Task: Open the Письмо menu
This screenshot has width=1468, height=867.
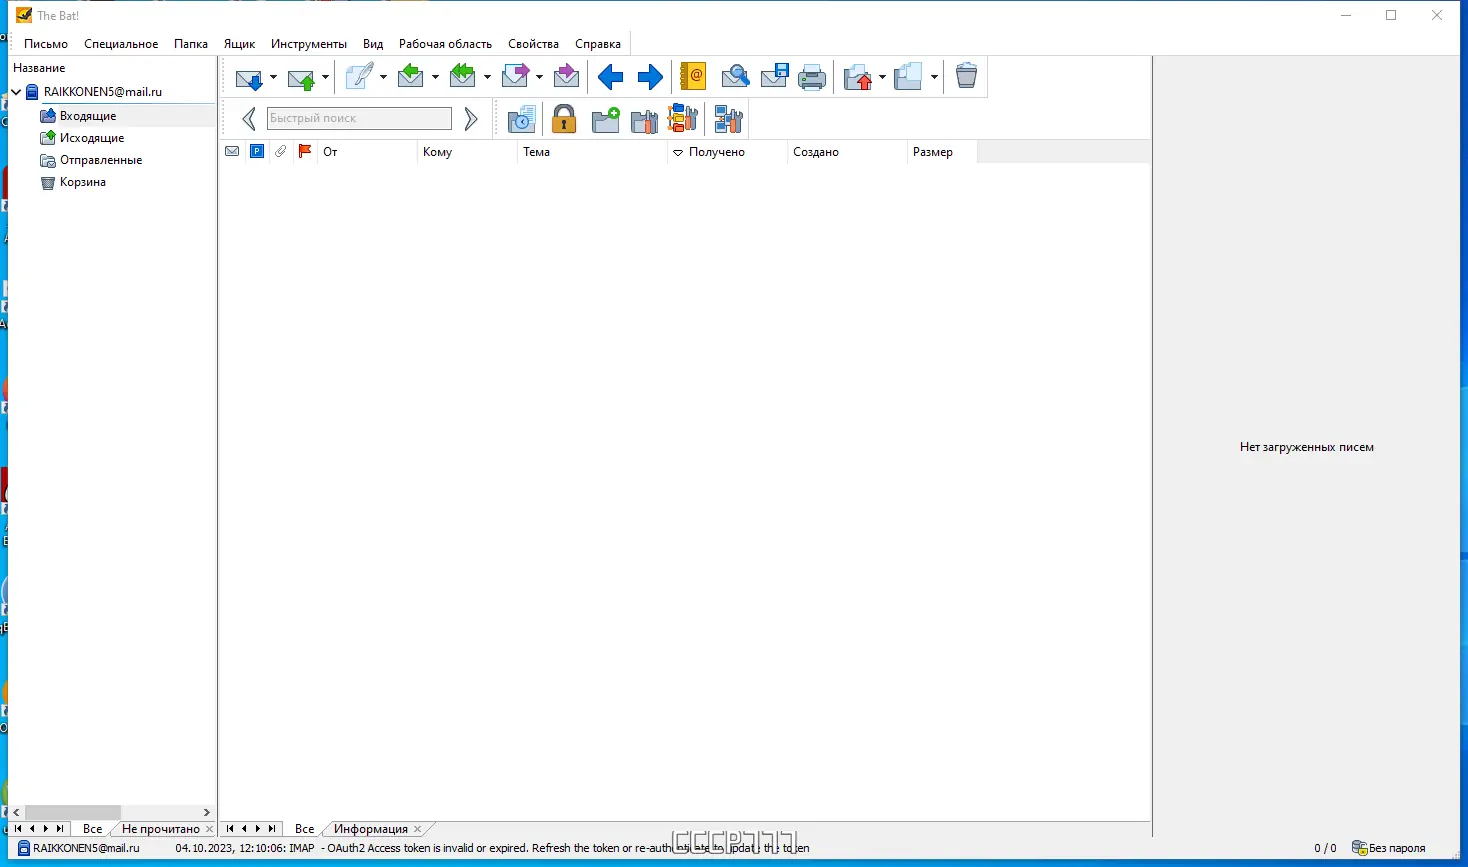Action: point(46,44)
